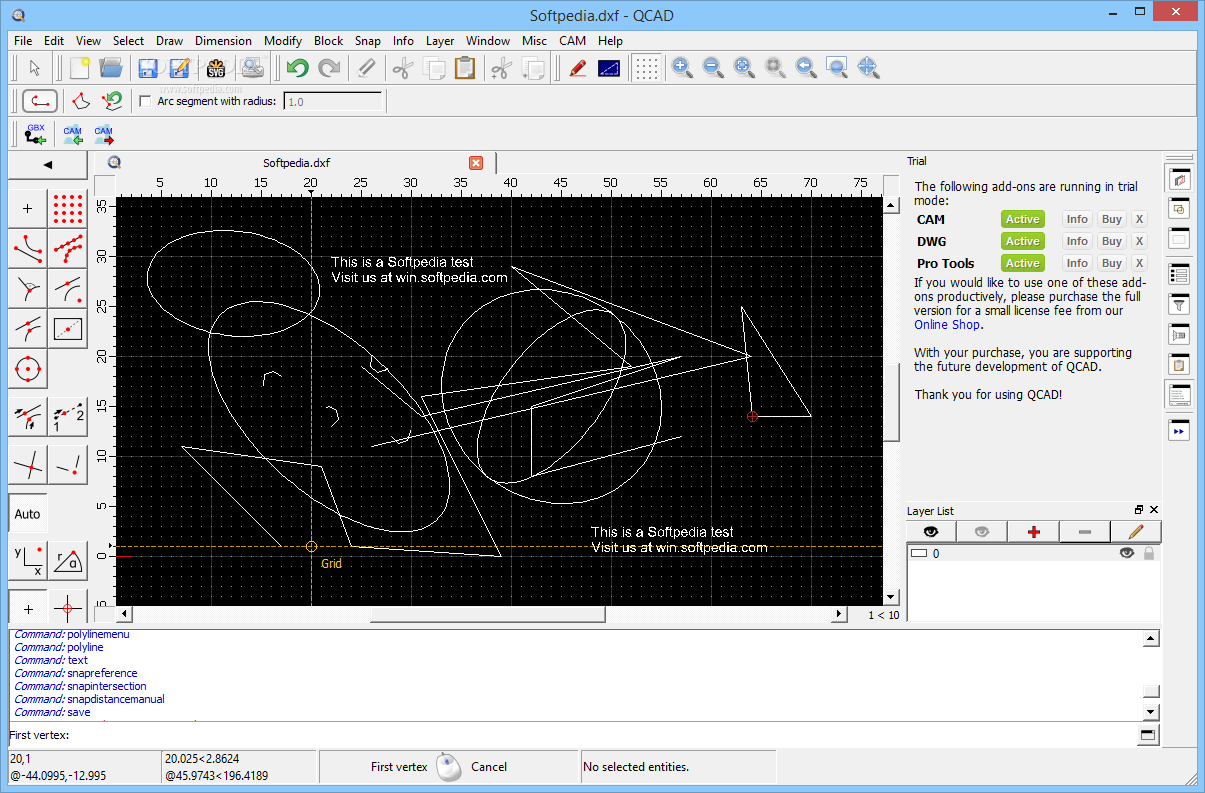Click Active button for CAM add-on
Viewport: 1205px width, 793px height.
click(x=1022, y=219)
